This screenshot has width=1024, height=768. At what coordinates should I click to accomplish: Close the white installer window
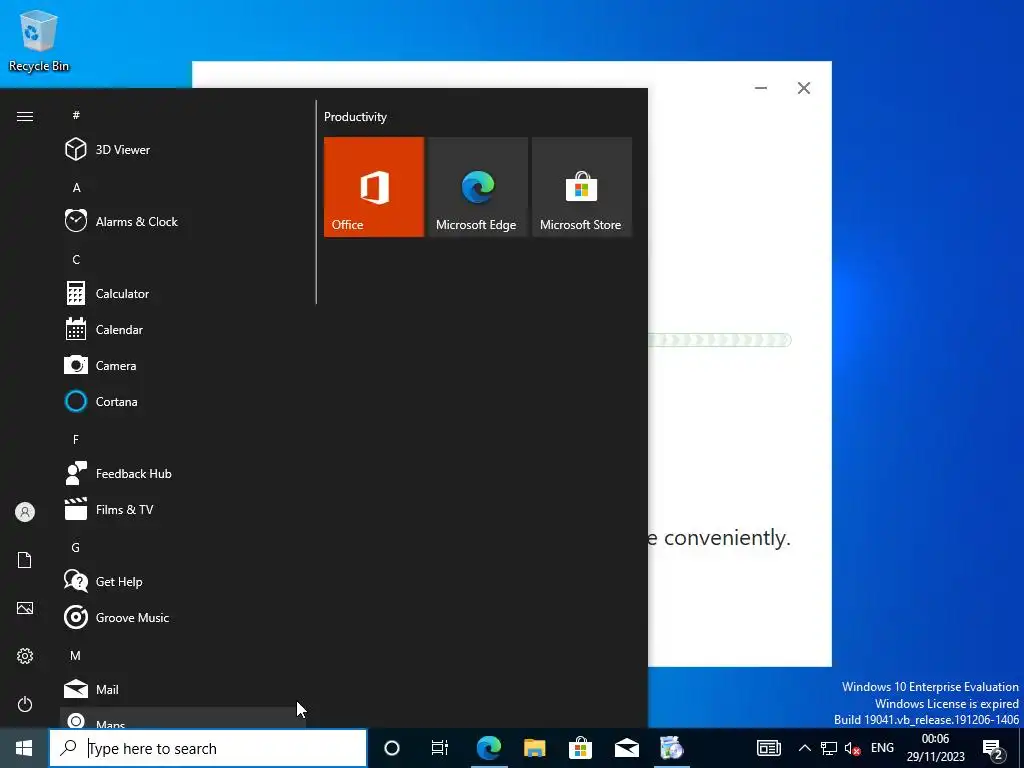click(804, 88)
